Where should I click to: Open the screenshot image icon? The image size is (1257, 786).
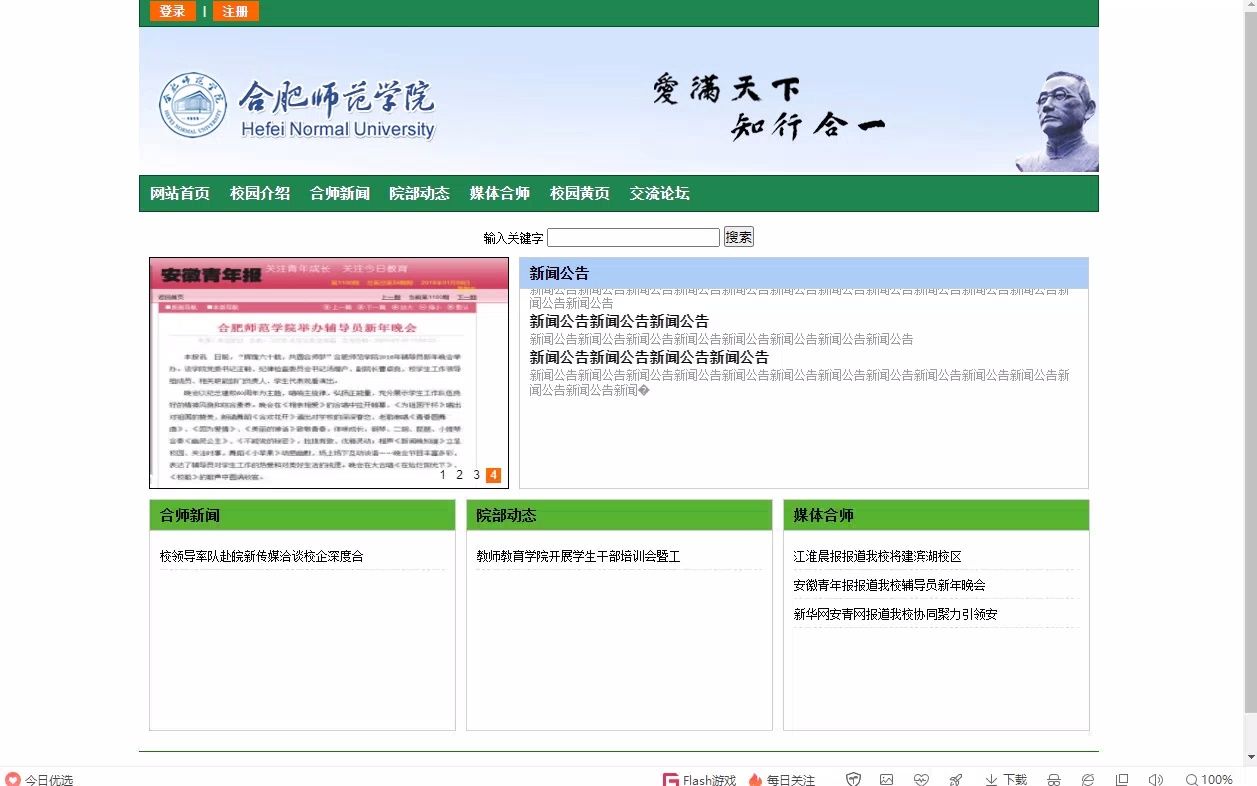(x=887, y=779)
